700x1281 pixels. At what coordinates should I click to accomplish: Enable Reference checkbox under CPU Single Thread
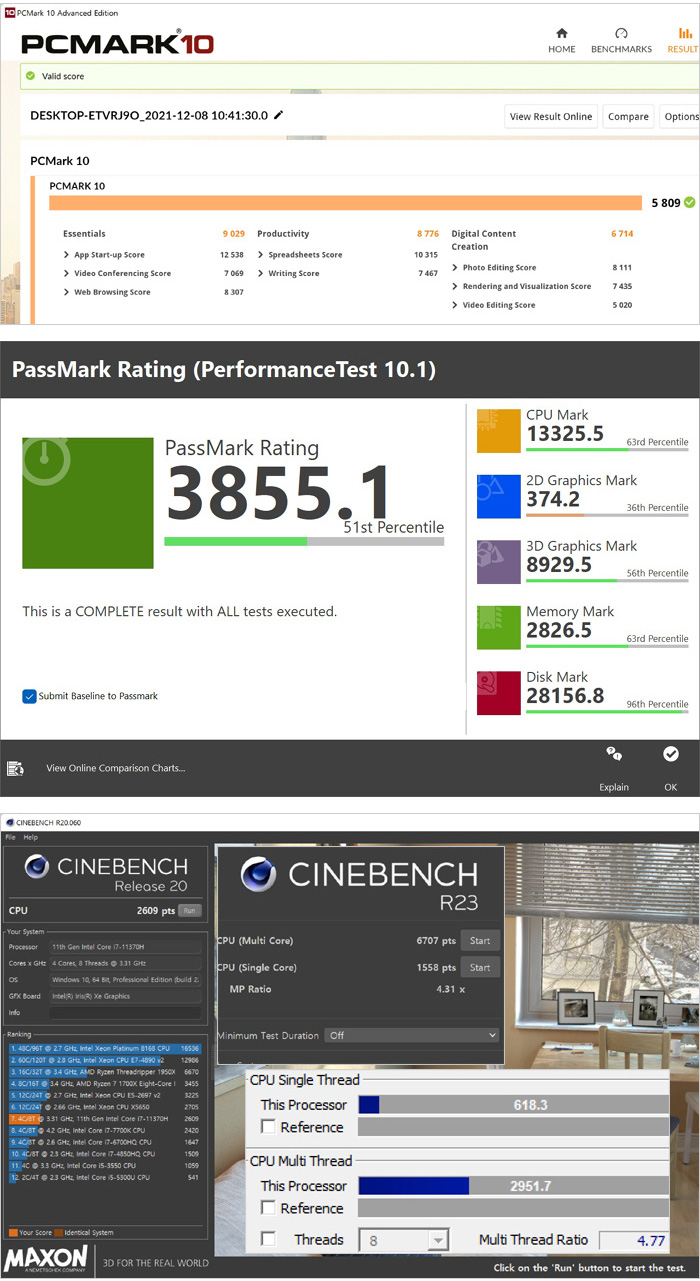click(268, 1127)
